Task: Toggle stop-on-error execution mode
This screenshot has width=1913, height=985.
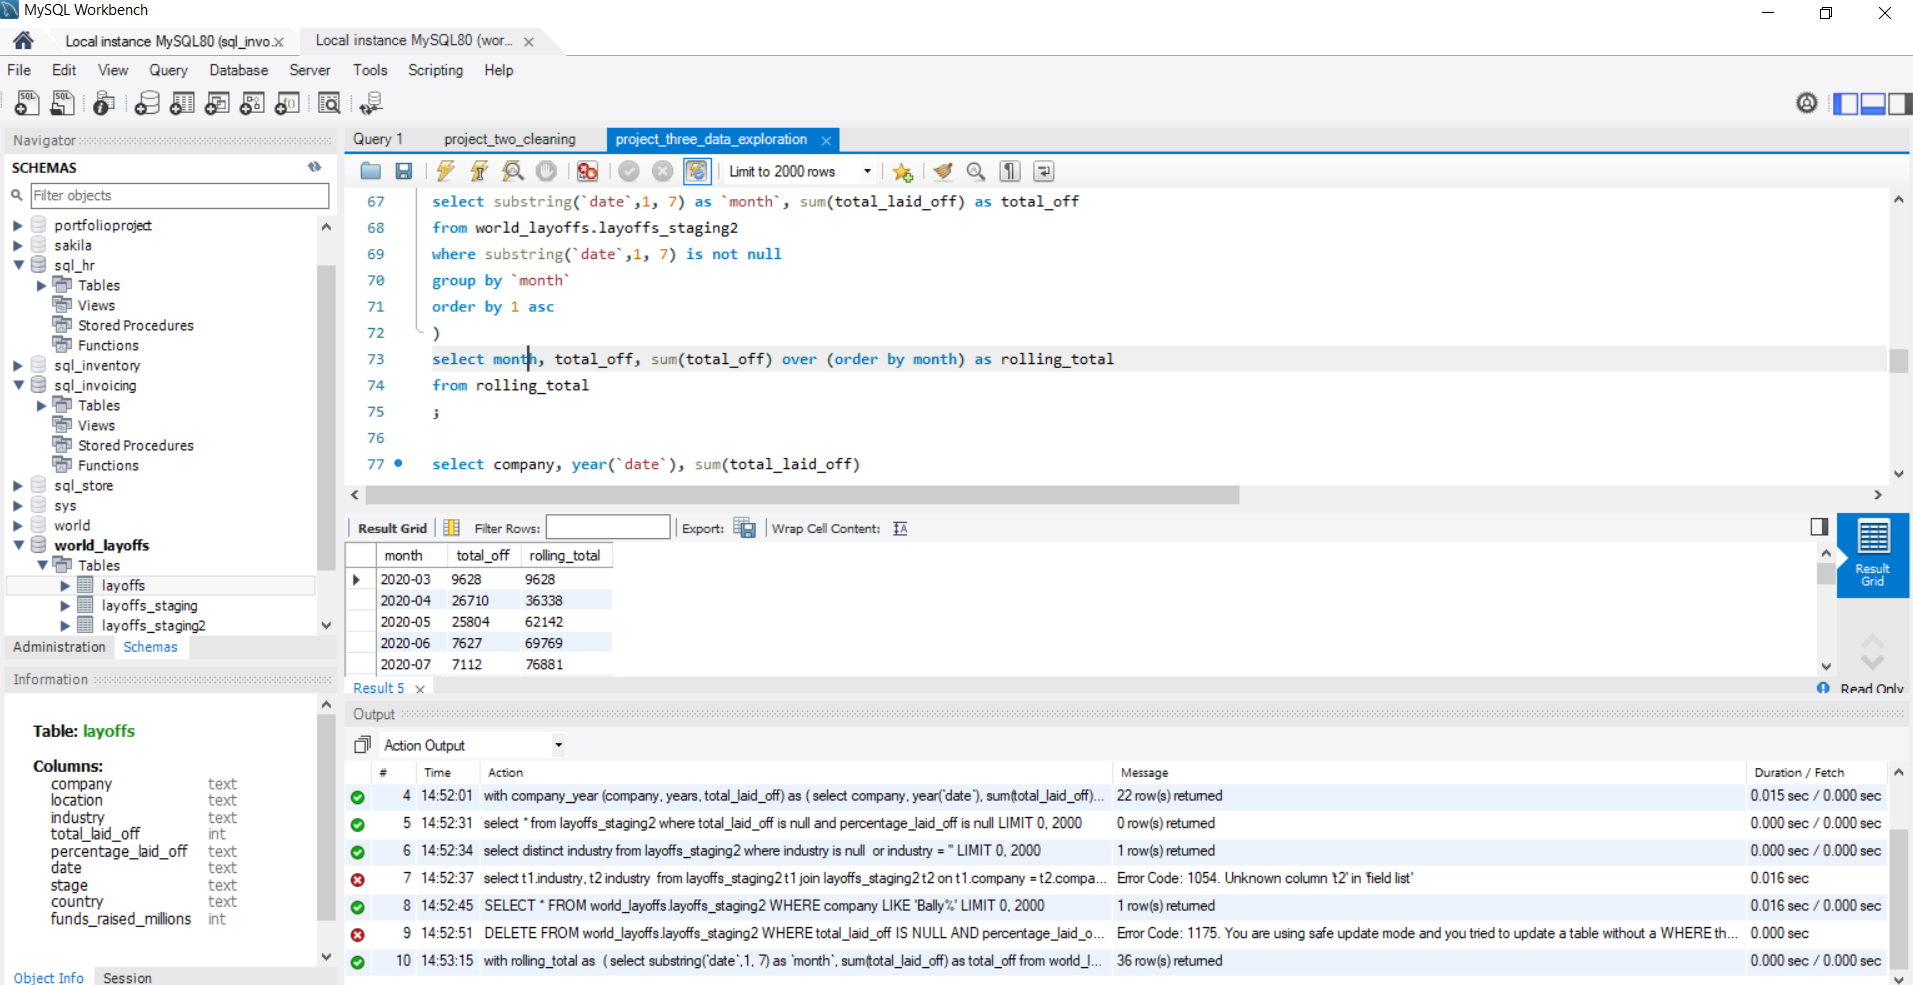Action: coord(587,171)
